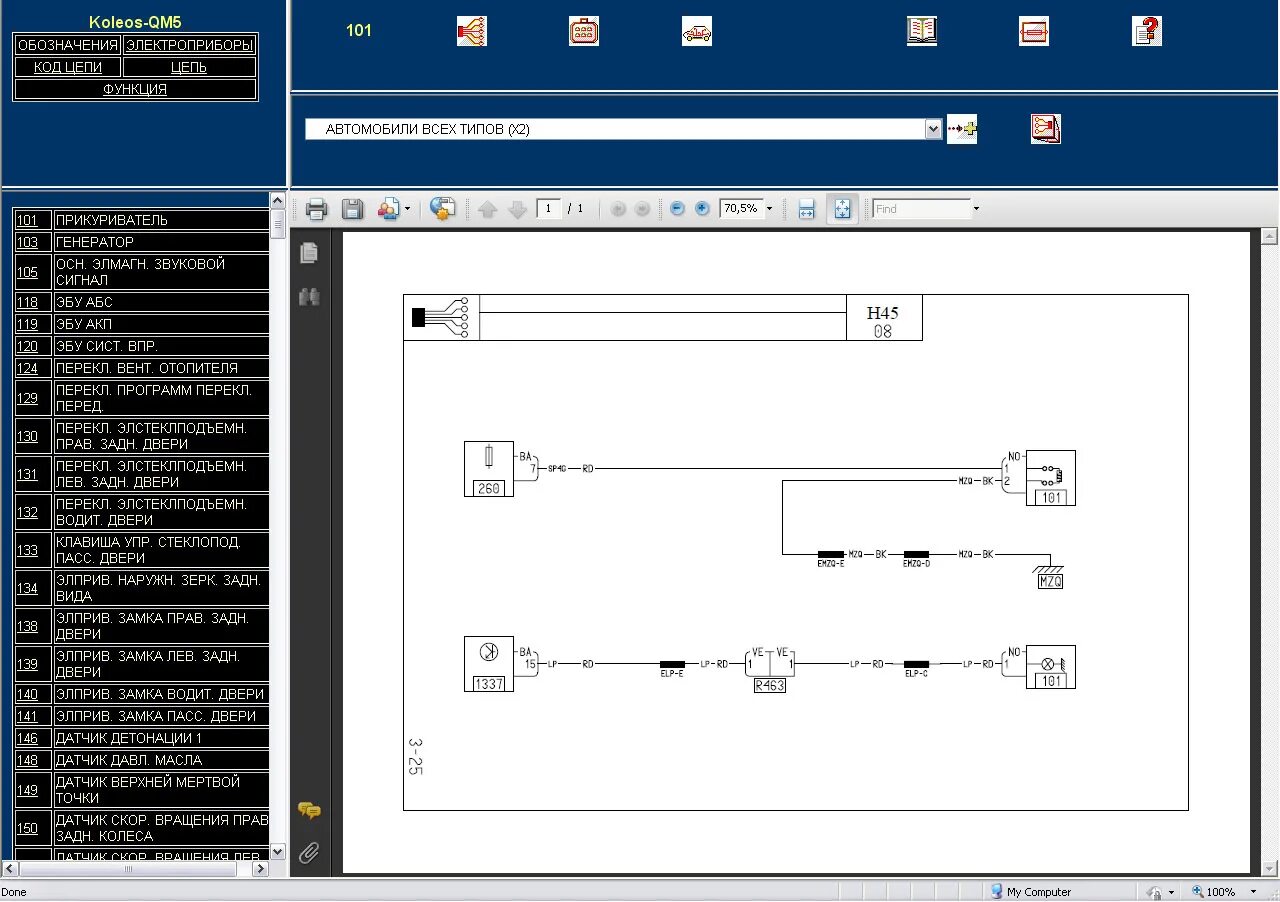Click connector R463 in diagram

click(x=769, y=686)
